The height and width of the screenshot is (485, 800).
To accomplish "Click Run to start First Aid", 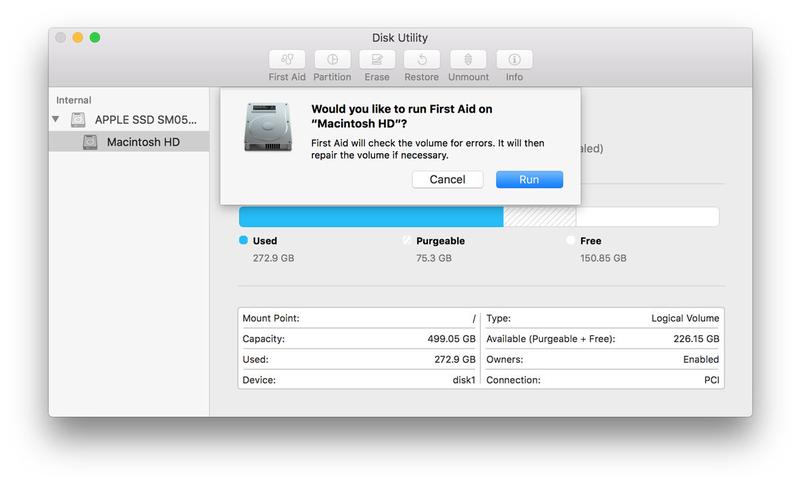I will pyautogui.click(x=529, y=179).
